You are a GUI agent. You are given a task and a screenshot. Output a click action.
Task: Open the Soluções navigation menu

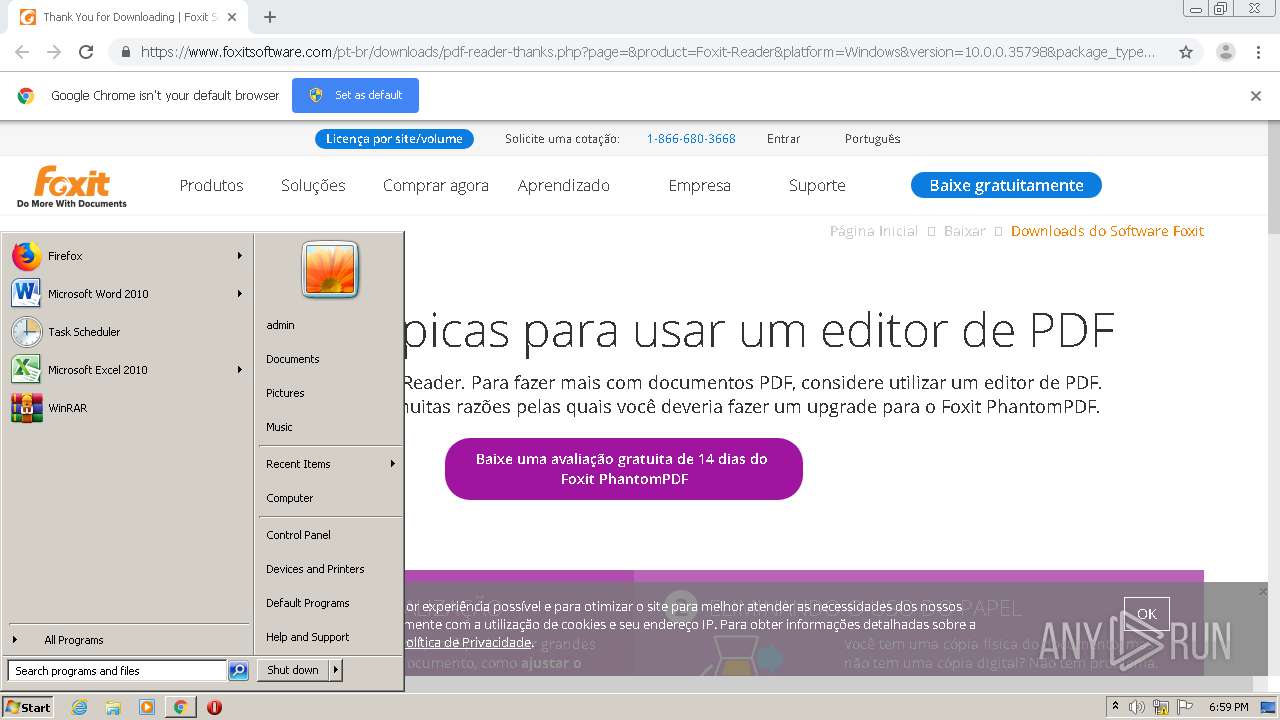313,185
